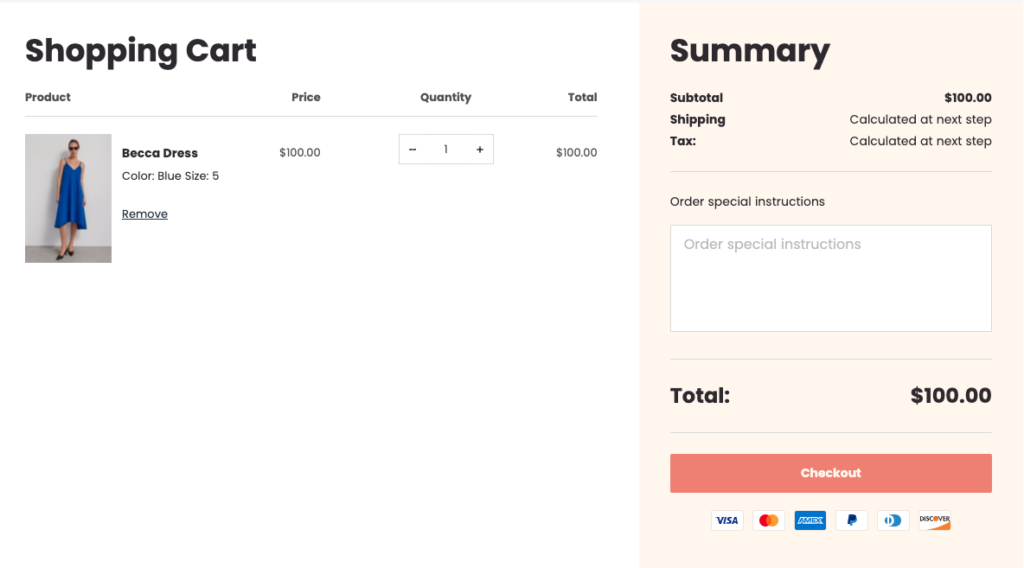This screenshot has height=568, width=1024.
Task: Remove the Becca Dress from cart
Action: point(145,214)
